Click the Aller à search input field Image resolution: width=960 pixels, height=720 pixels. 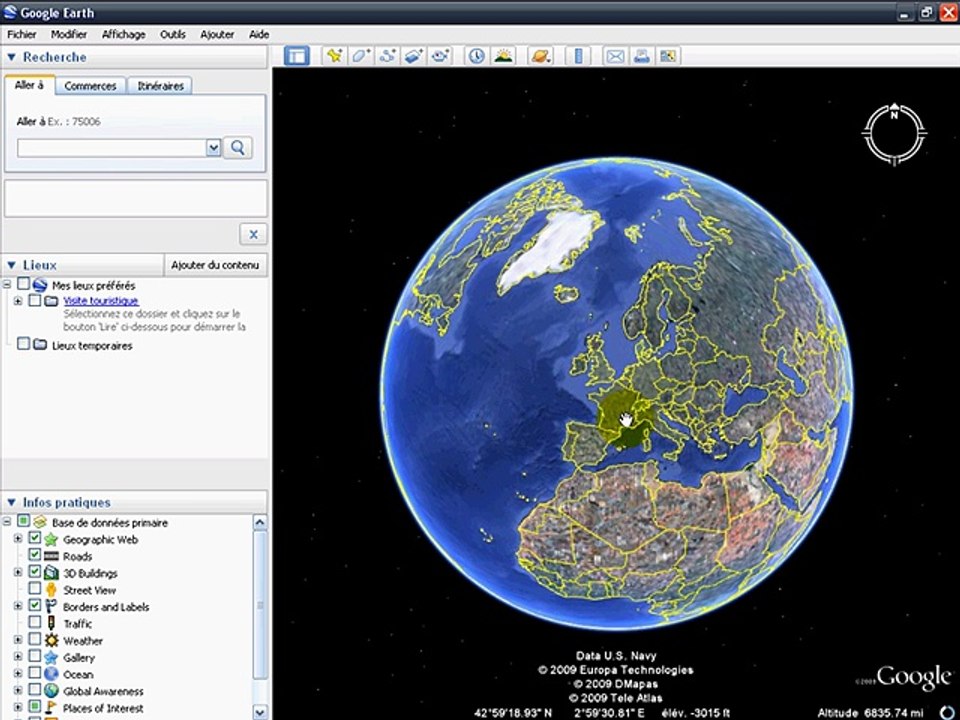click(x=112, y=148)
